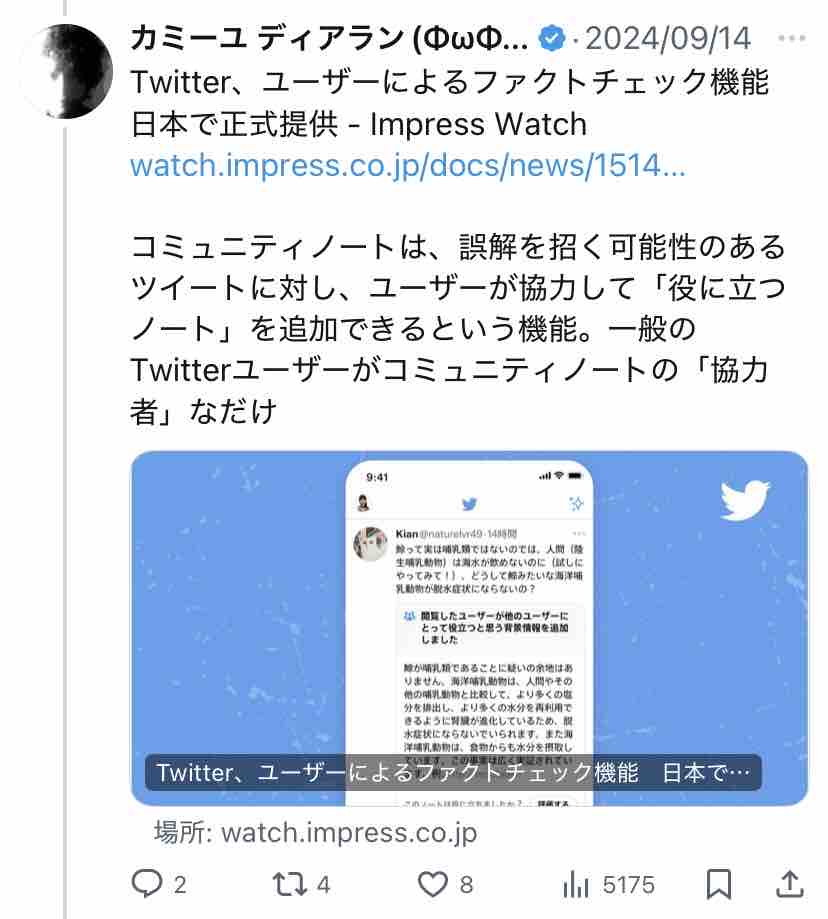Retweet this post with repost icon
This screenshot has height=919, width=828.
(x=289, y=884)
